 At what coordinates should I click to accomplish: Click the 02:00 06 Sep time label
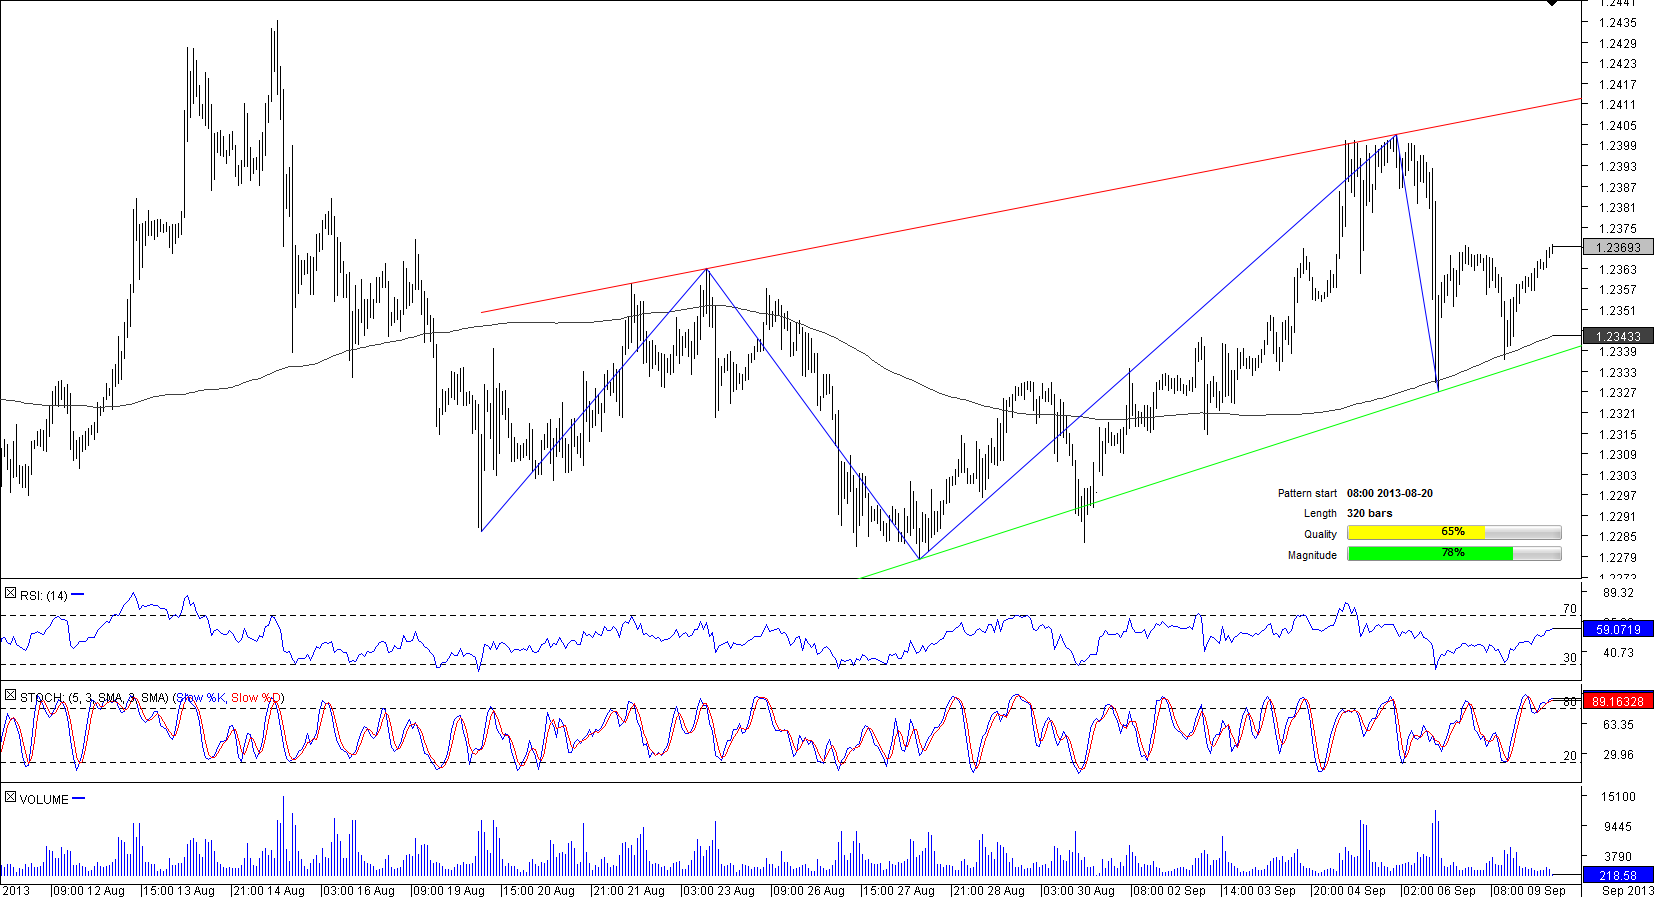[x=1439, y=890]
